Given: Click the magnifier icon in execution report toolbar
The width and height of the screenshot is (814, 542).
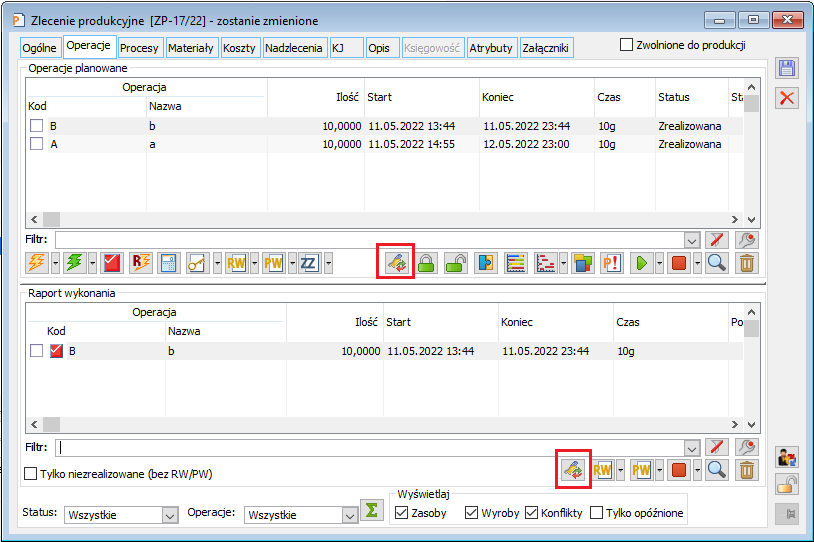Looking at the screenshot, I should (717, 470).
